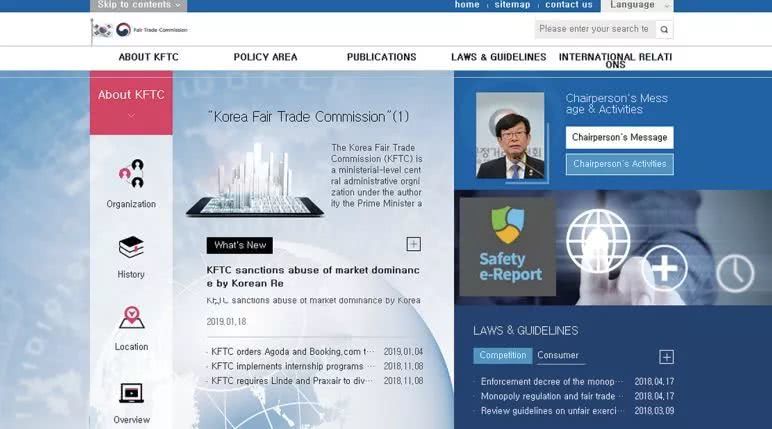Open the Publications menu
This screenshot has height=429, width=772.
[381, 57]
